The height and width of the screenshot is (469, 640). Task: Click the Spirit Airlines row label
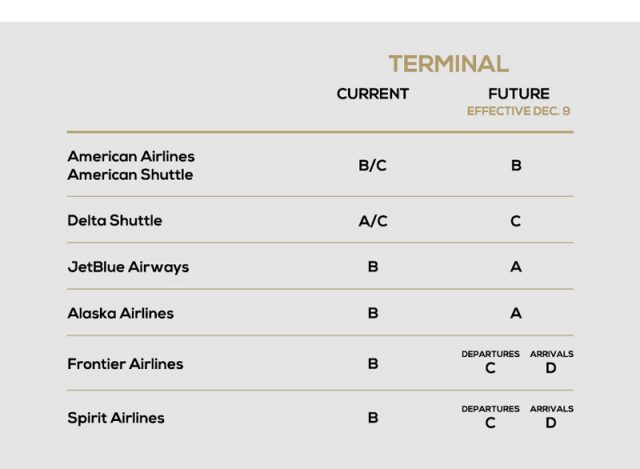[116, 418]
